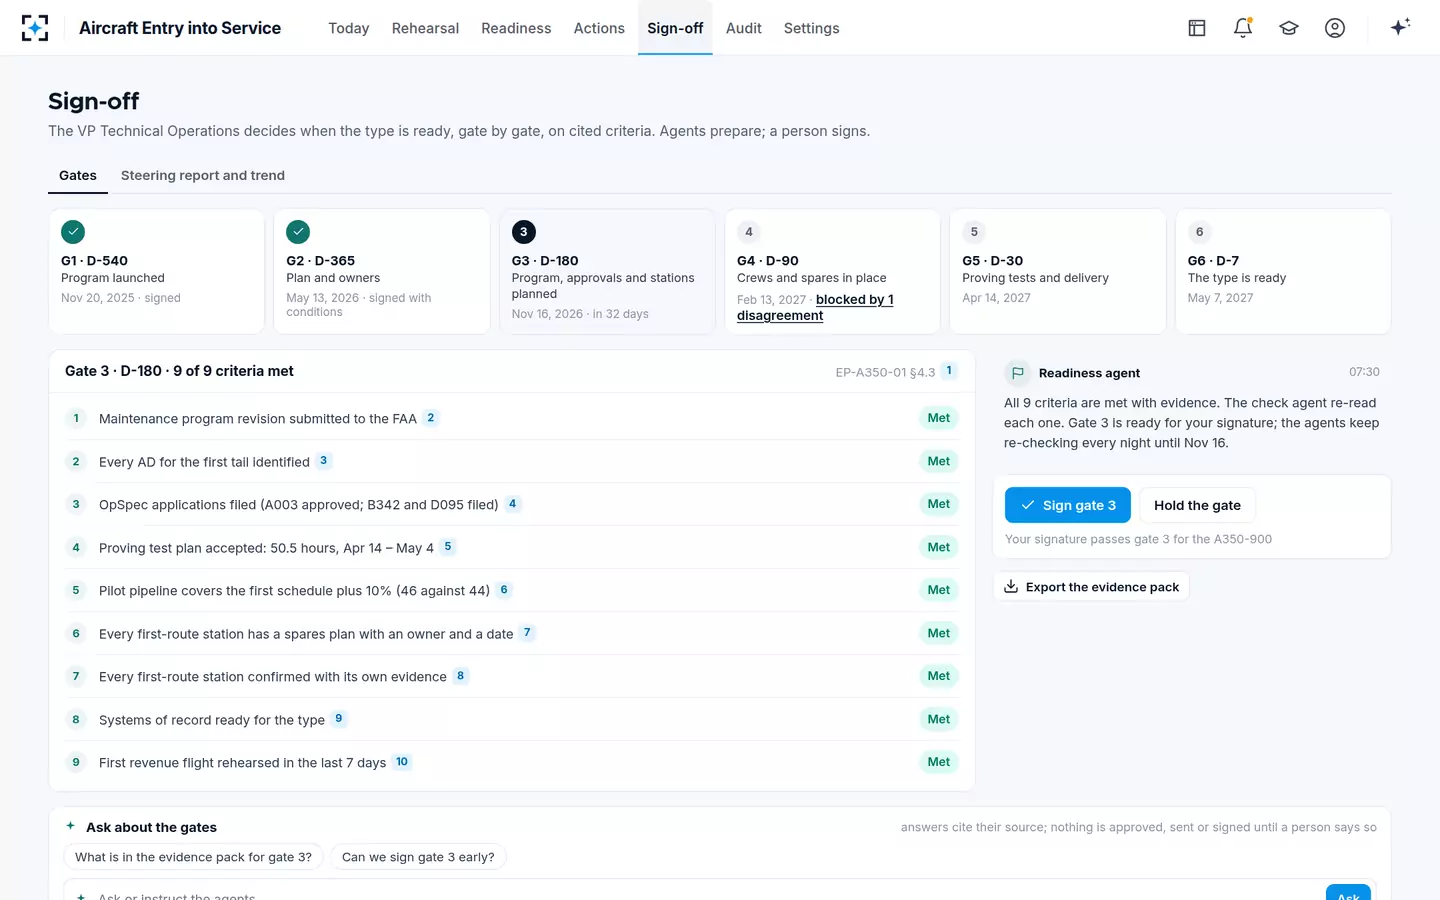The image size is (1440, 900).
Task: Open the Audit tab
Action: click(x=744, y=28)
